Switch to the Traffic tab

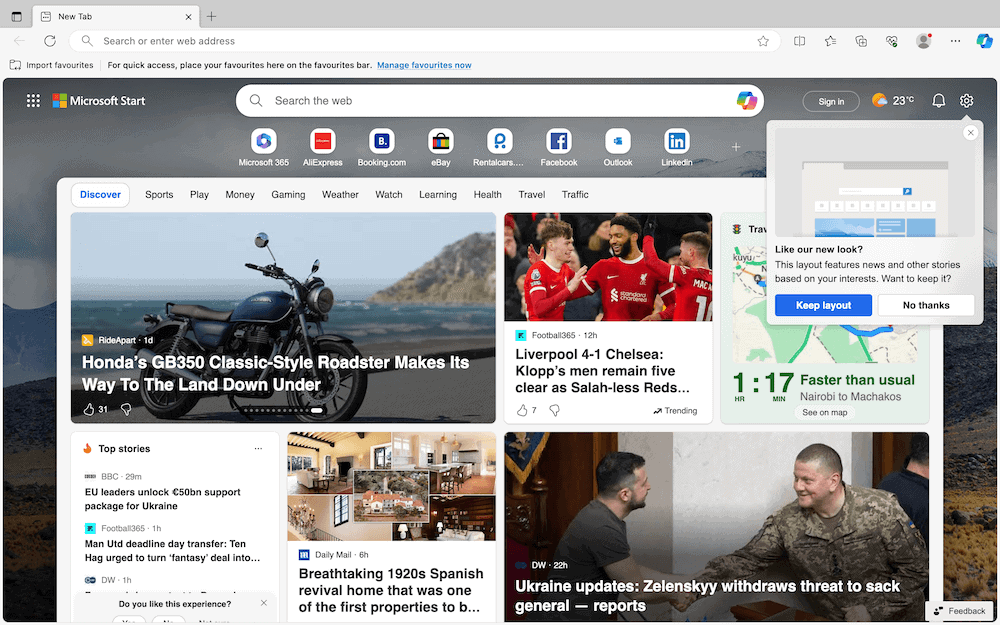(575, 195)
